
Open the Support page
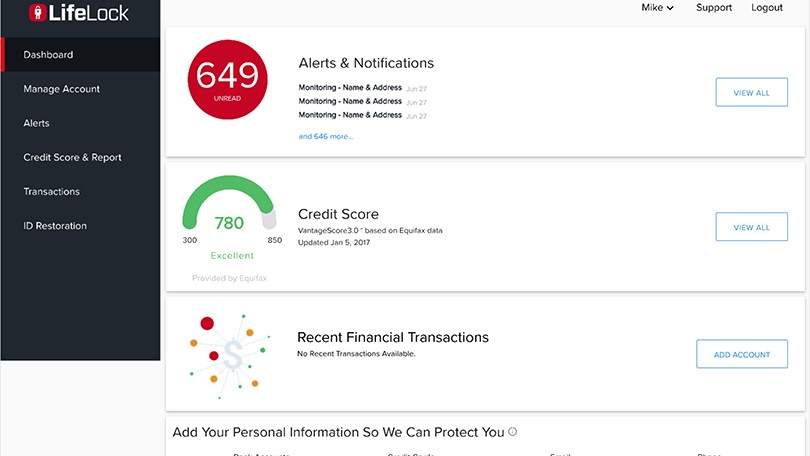coord(714,8)
